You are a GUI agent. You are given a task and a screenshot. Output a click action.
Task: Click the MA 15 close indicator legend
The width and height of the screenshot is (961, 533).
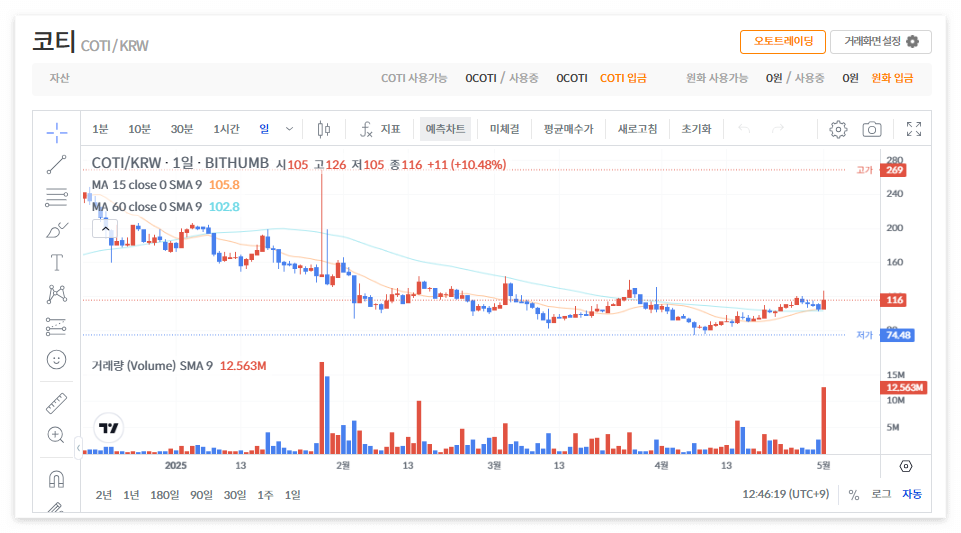146,184
